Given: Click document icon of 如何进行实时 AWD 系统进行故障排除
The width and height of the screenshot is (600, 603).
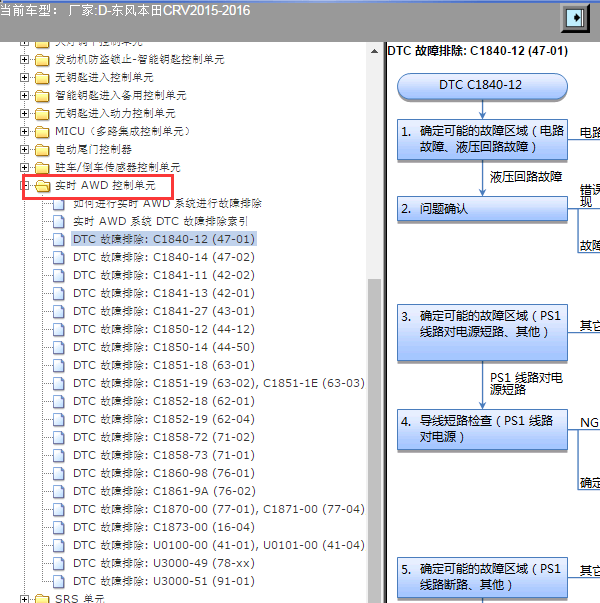Looking at the screenshot, I should coord(58,204).
